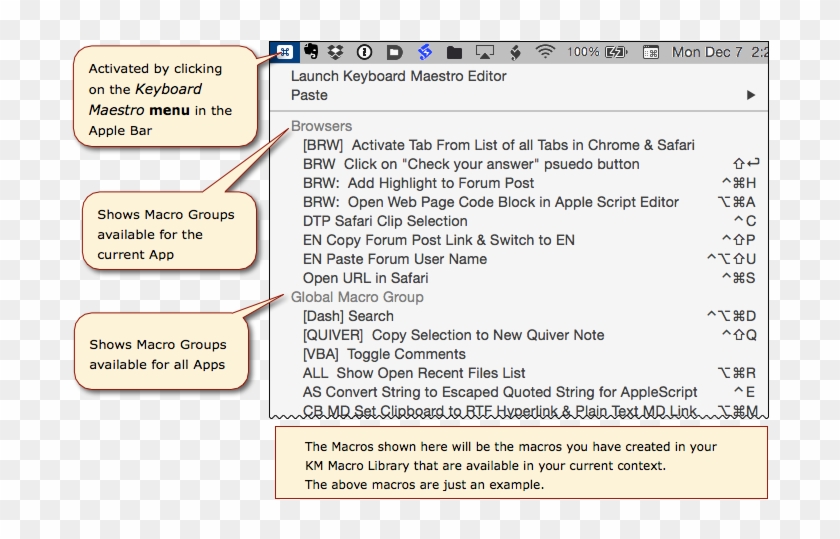Viewport: 840px width, 539px height.
Task: Select BRW: Add Highlight to Forum Post
Action: [x=418, y=183]
